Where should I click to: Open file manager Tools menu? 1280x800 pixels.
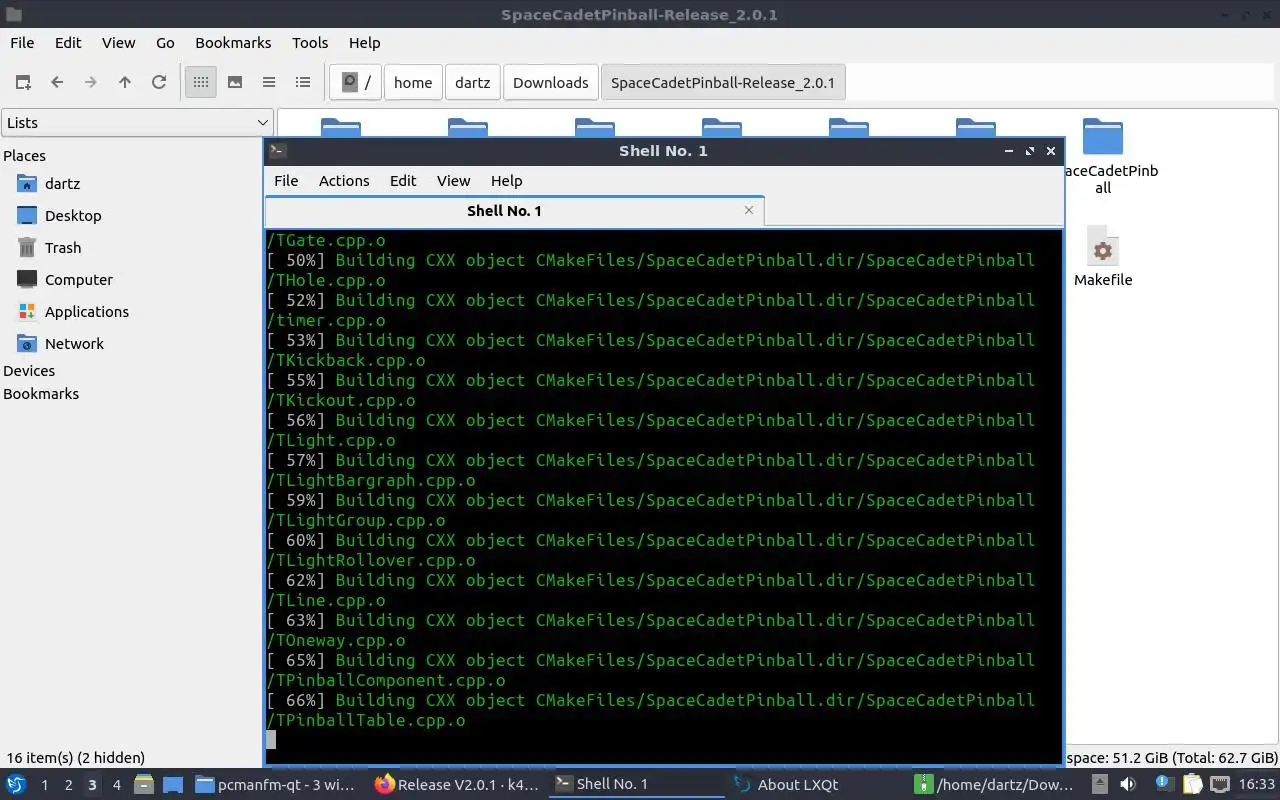click(310, 43)
